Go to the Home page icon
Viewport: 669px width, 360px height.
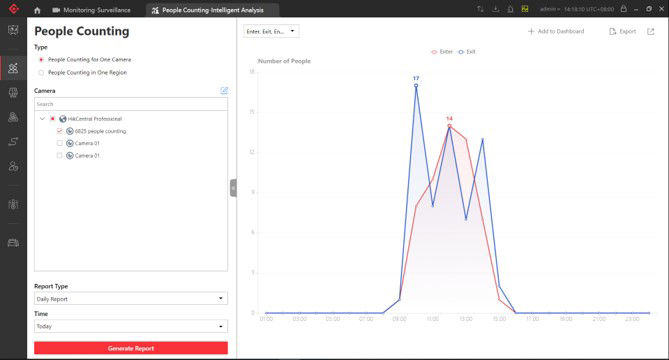click(37, 10)
